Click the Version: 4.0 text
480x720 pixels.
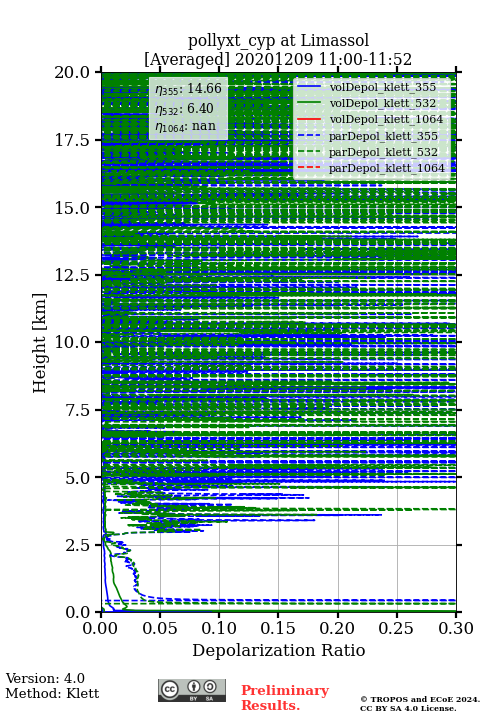(x=45, y=678)
